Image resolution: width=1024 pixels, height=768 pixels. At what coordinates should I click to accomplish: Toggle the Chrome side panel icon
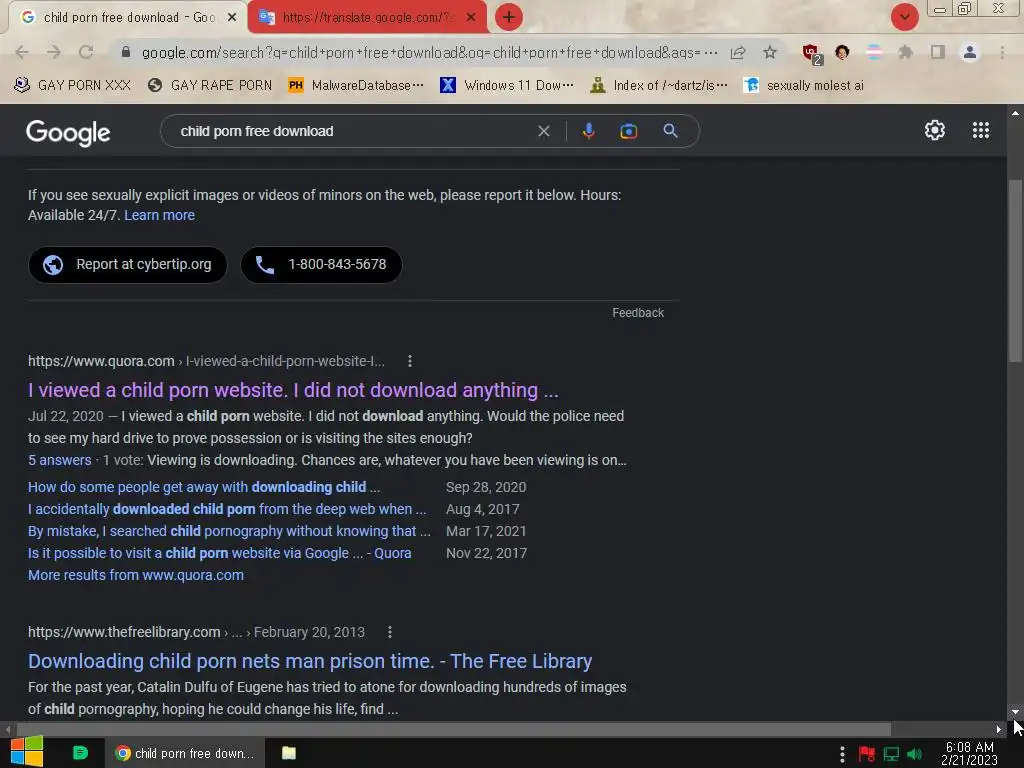pos(938,52)
